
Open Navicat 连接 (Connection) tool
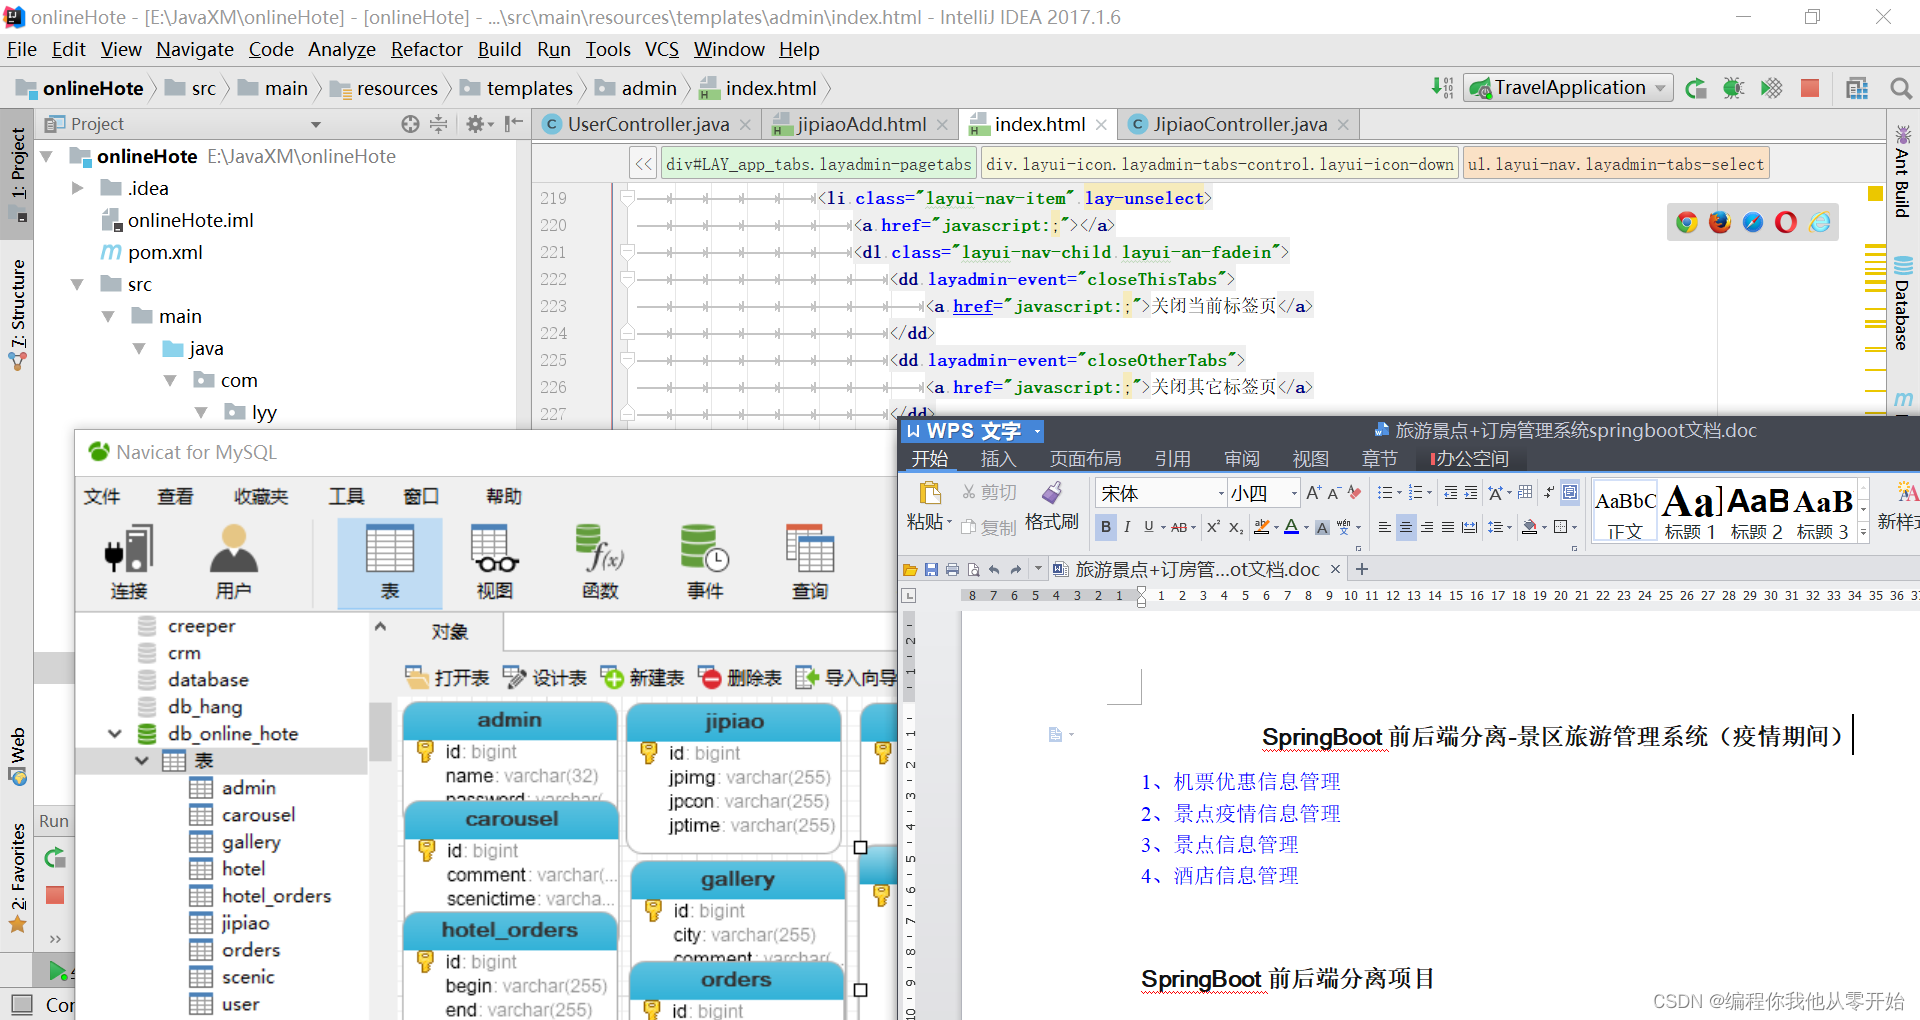point(129,562)
